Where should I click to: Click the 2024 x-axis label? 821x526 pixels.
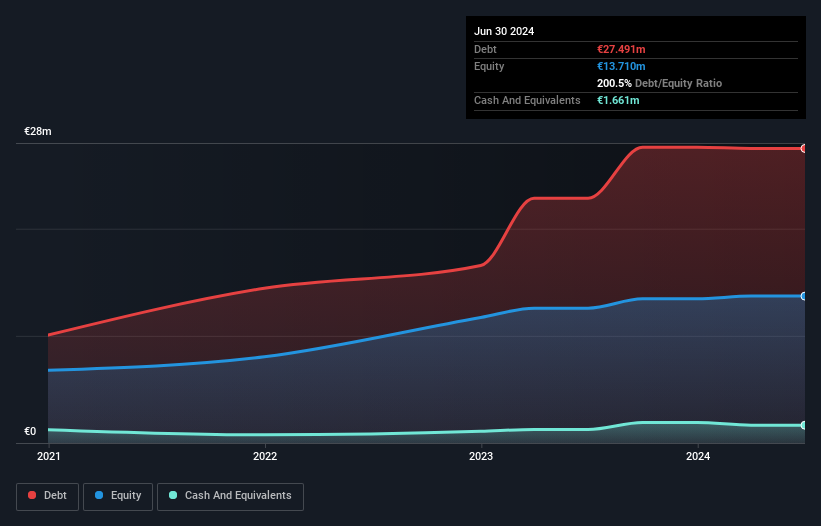[x=698, y=456]
